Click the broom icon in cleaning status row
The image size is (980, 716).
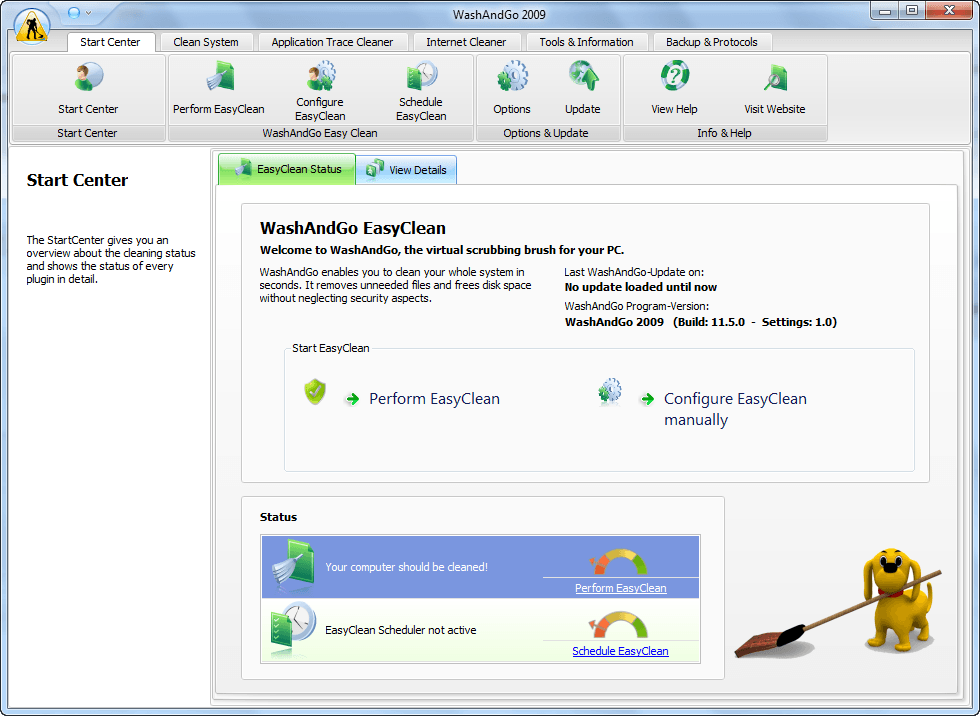tap(293, 564)
